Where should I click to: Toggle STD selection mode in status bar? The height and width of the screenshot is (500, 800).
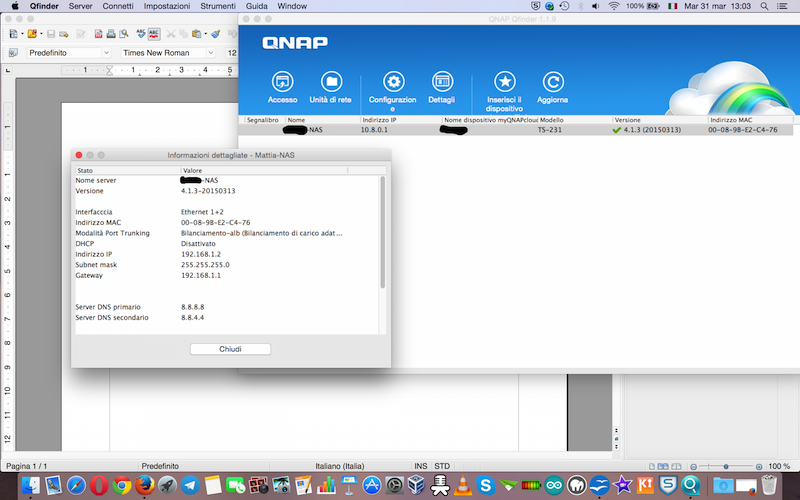pos(442,466)
